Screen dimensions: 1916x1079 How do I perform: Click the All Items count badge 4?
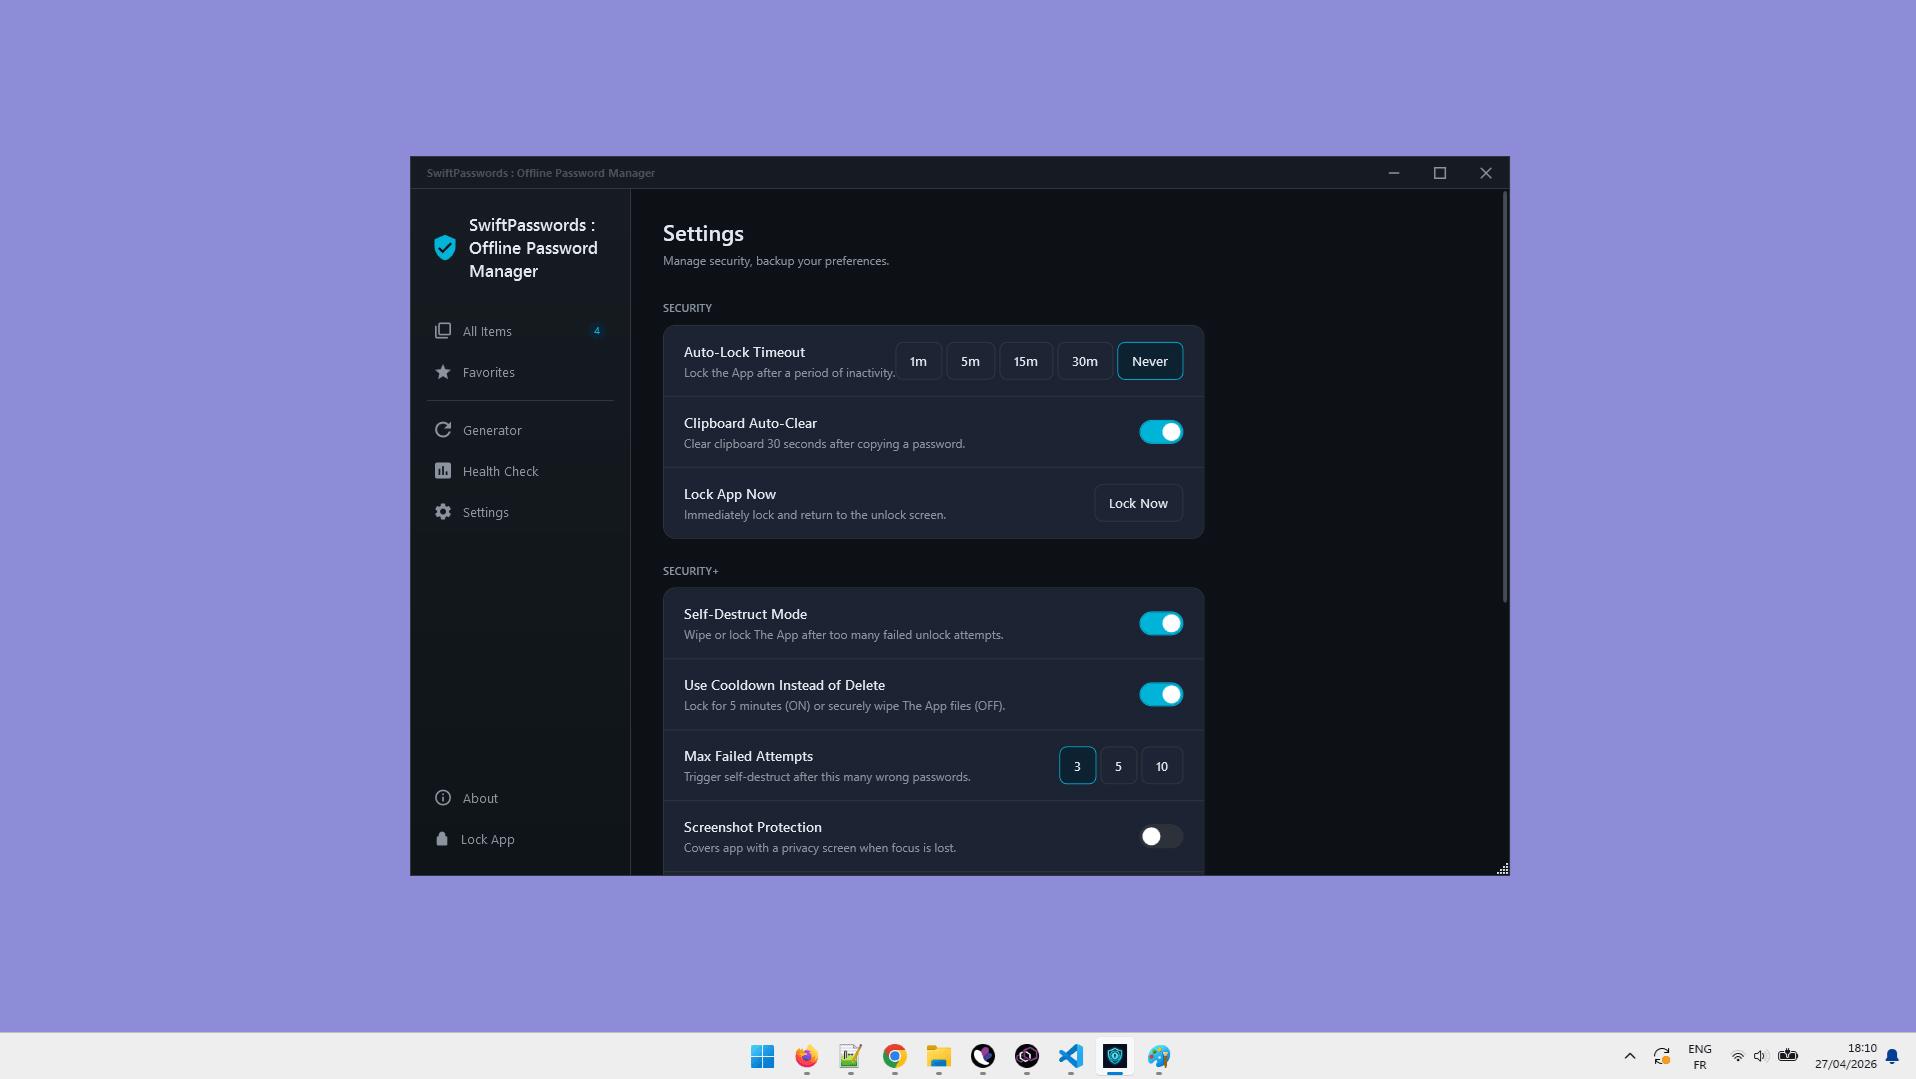tap(597, 331)
